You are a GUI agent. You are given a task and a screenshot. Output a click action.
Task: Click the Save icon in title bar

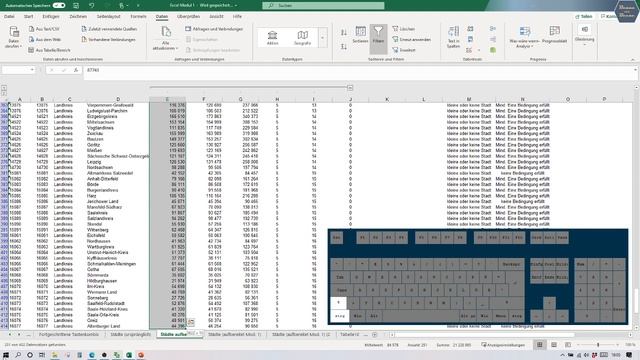click(x=76, y=5)
